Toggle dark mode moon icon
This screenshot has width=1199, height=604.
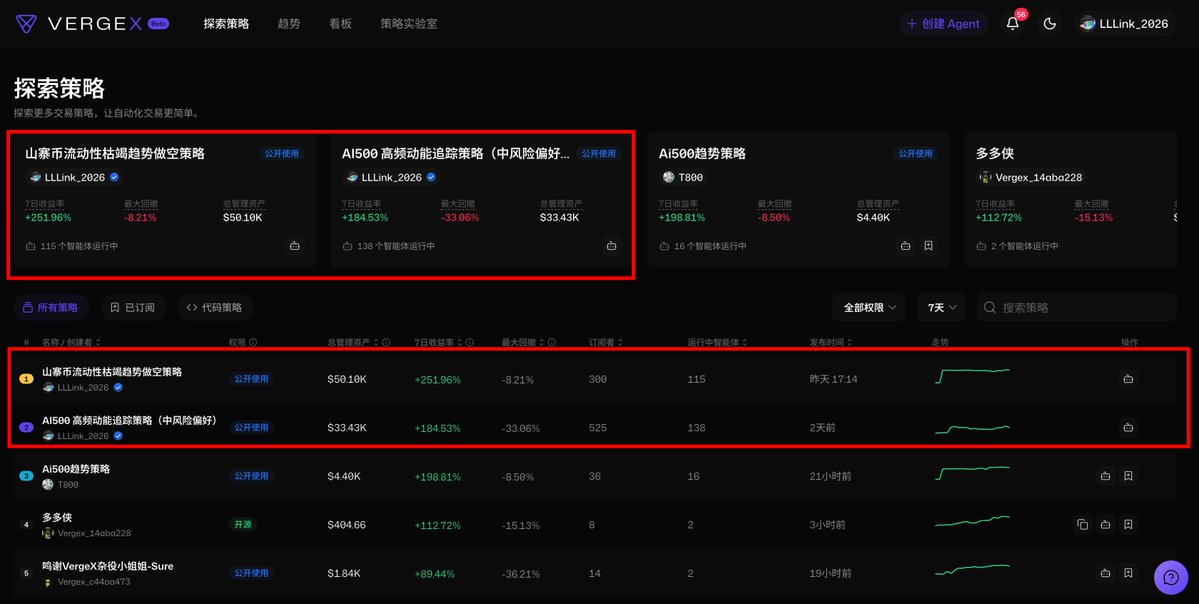(1050, 24)
